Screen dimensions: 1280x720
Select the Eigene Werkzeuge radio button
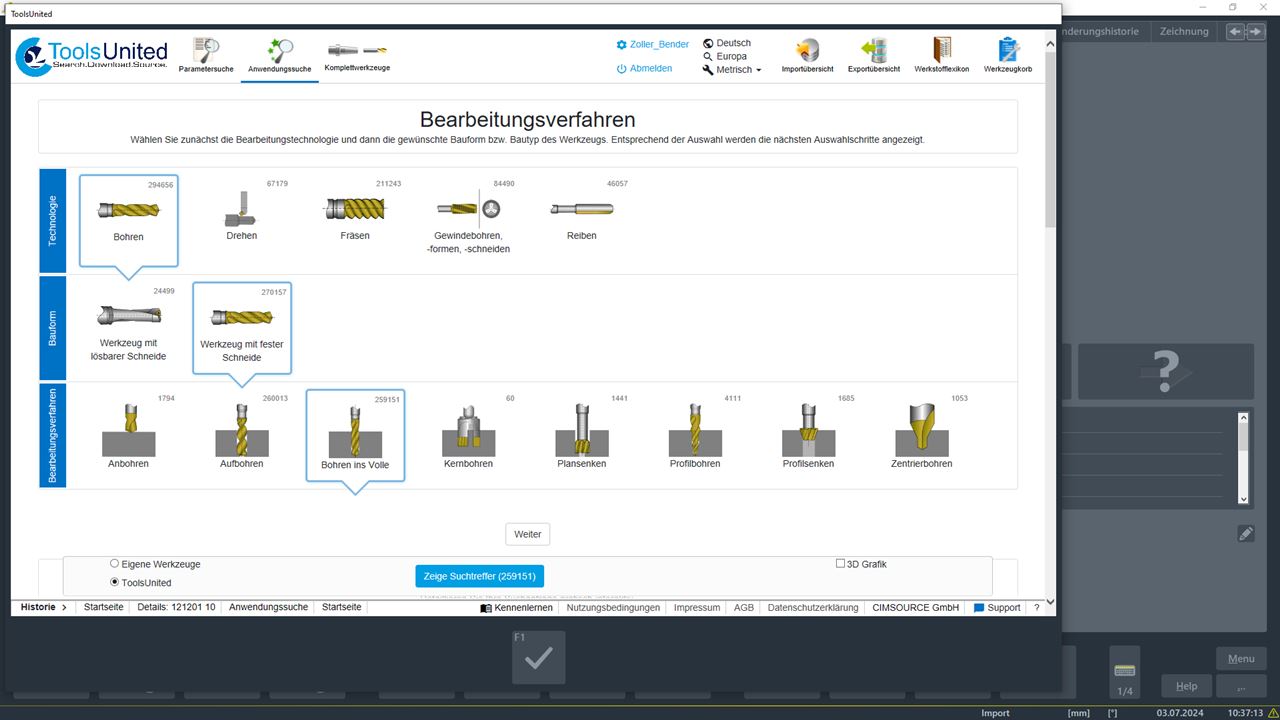[x=115, y=563]
